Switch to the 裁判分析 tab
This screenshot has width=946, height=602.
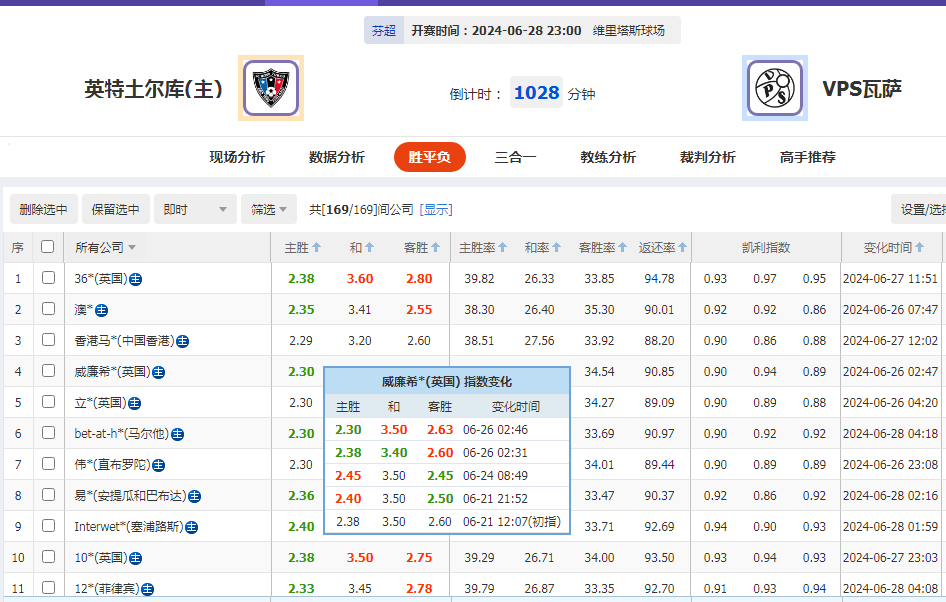[706, 157]
